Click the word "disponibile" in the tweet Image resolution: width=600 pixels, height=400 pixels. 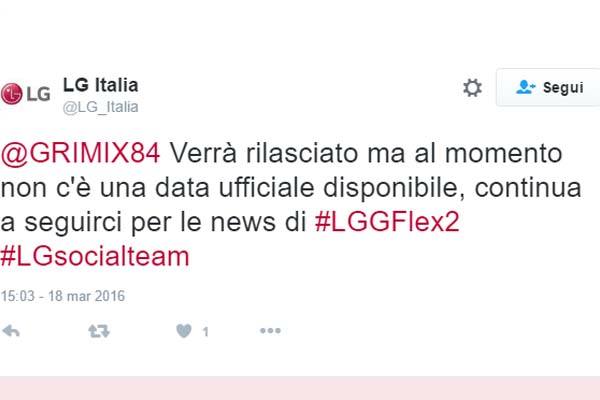point(394,188)
